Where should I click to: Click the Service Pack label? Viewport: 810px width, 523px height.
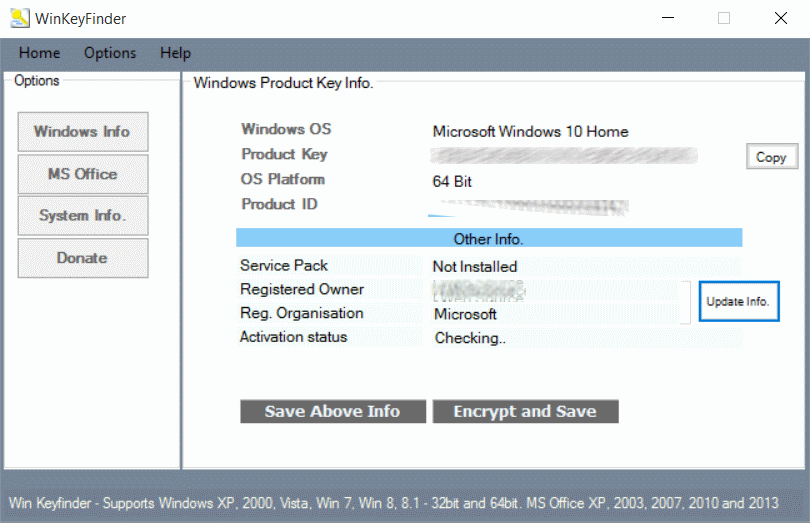284,265
